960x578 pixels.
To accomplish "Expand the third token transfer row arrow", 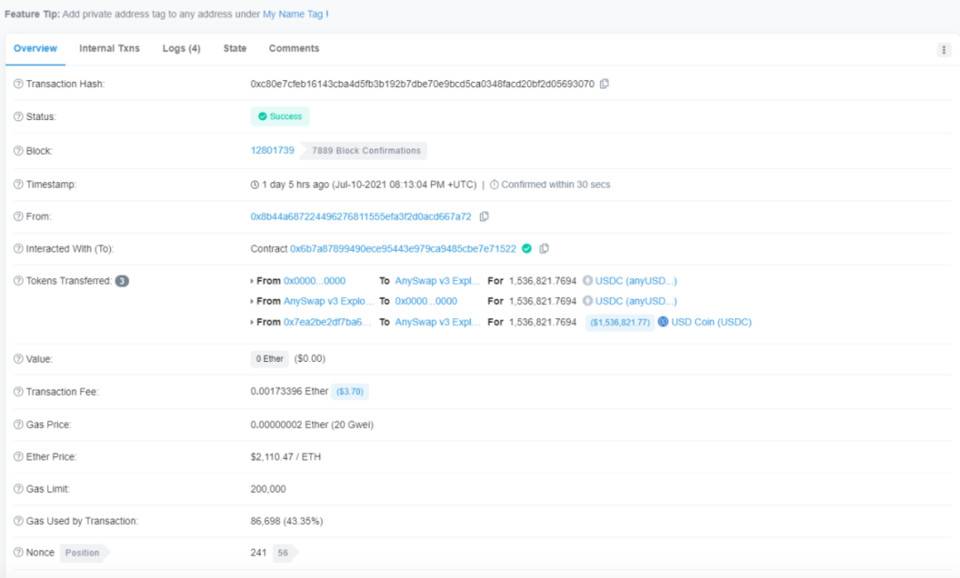I will point(252,322).
